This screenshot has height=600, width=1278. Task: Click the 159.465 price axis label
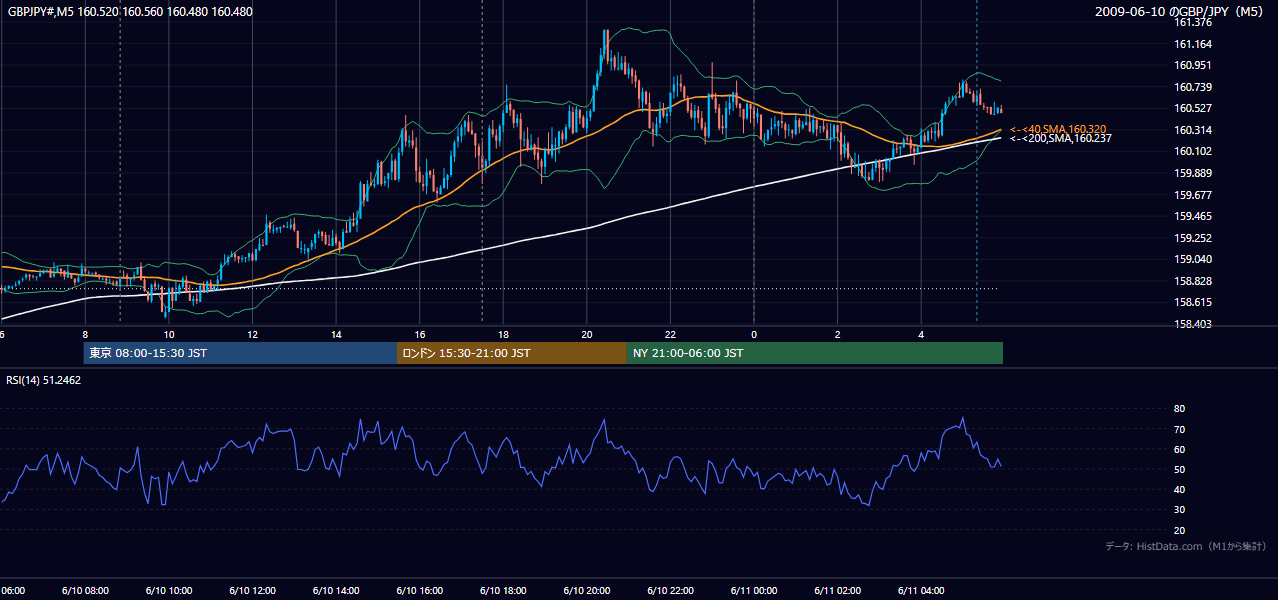[x=1193, y=216]
